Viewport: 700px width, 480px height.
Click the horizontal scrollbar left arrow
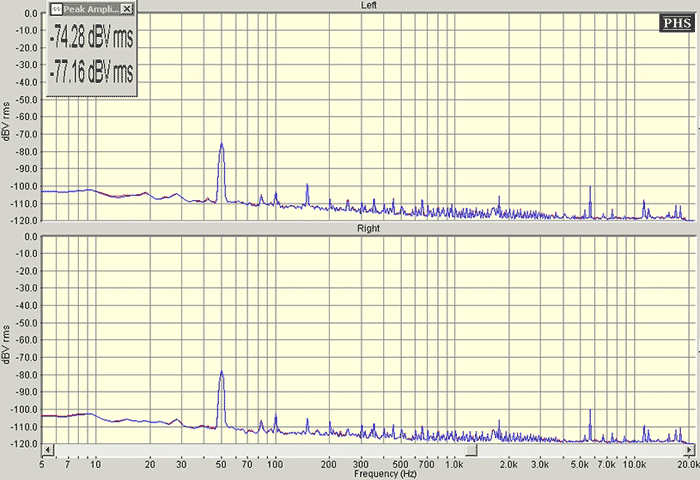(x=48, y=450)
